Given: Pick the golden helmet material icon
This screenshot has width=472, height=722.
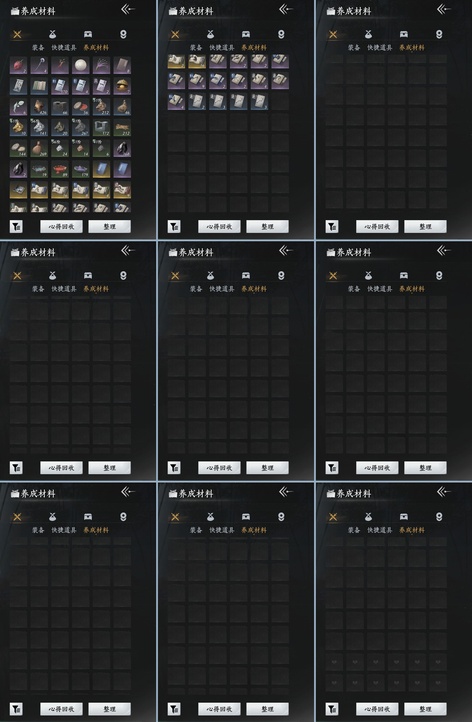Looking at the screenshot, I should (x=122, y=86).
